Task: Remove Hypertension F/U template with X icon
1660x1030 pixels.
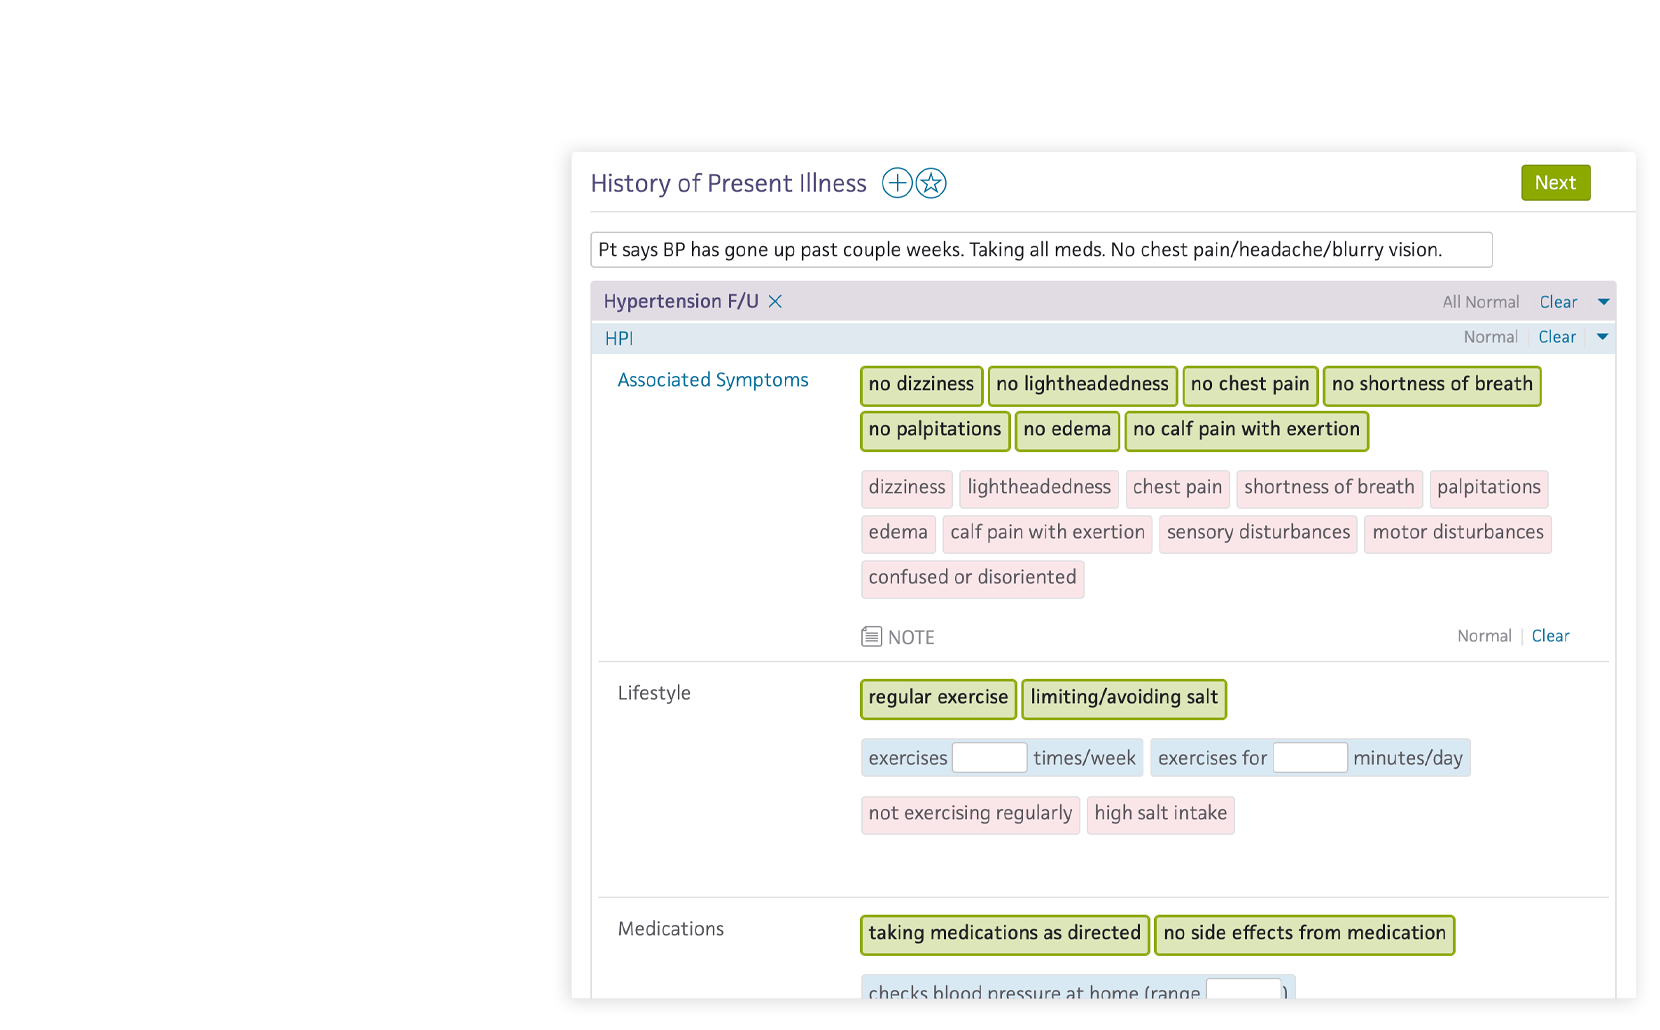Action: (775, 301)
